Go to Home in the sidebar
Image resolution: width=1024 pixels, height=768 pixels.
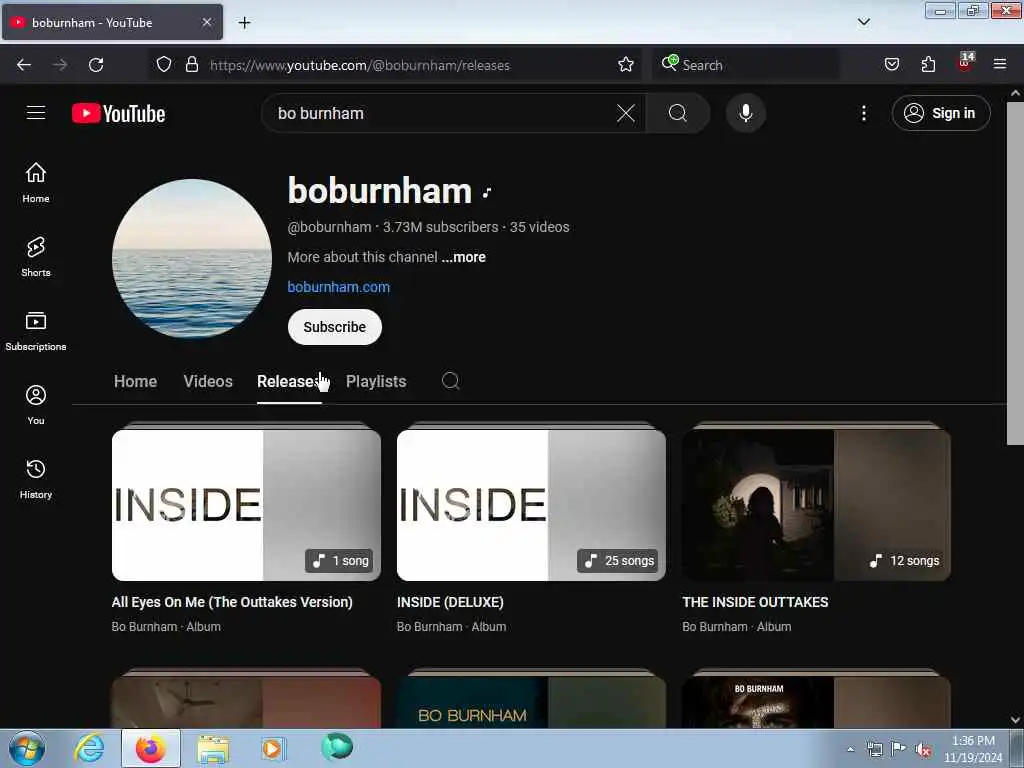coord(36,183)
